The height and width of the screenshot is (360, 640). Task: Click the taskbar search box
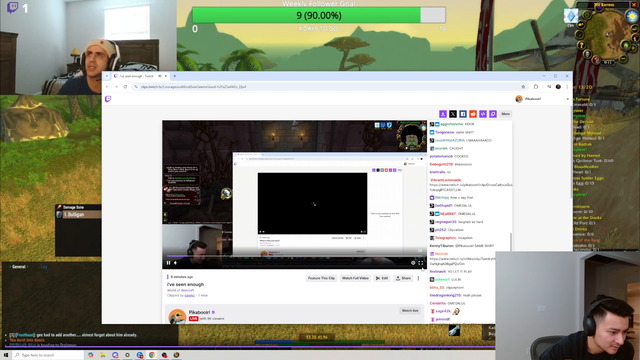(48, 355)
